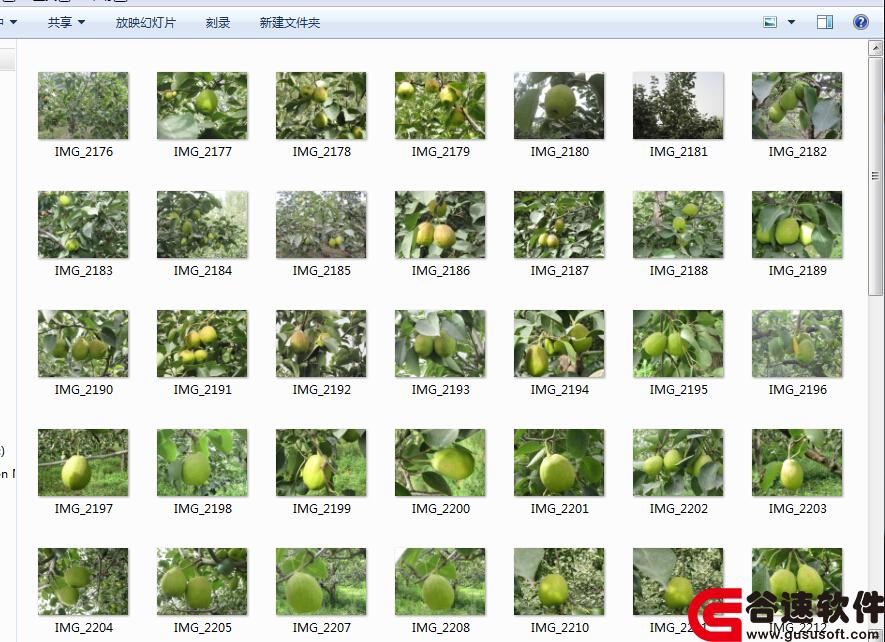Click the change view icon

[x=770, y=23]
